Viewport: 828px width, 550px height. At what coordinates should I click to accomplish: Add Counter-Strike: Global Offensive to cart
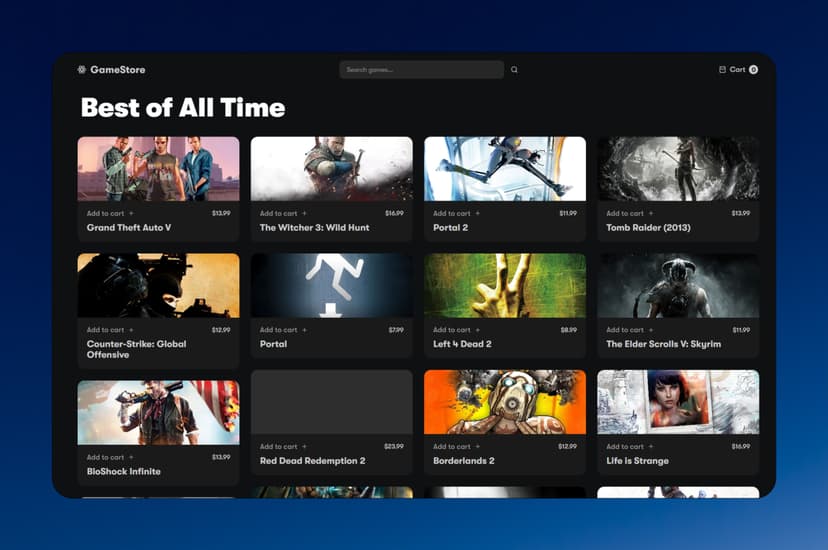(110, 330)
